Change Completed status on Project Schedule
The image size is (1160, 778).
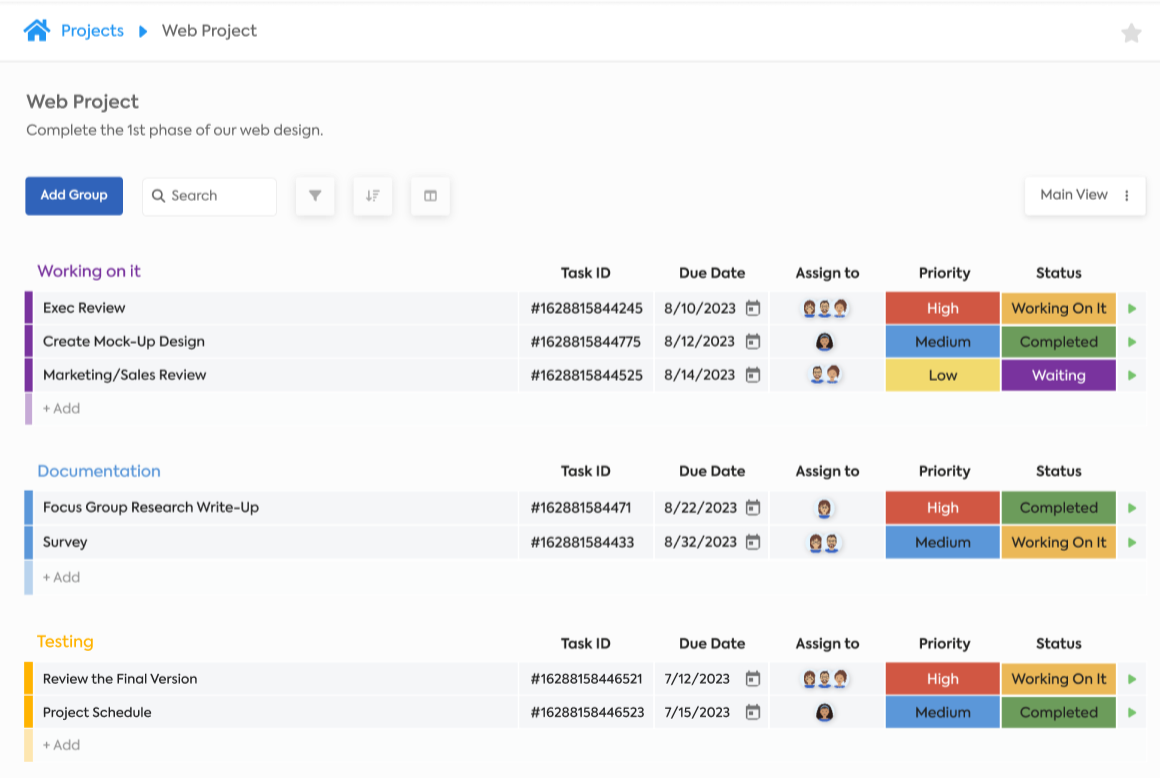point(1059,712)
